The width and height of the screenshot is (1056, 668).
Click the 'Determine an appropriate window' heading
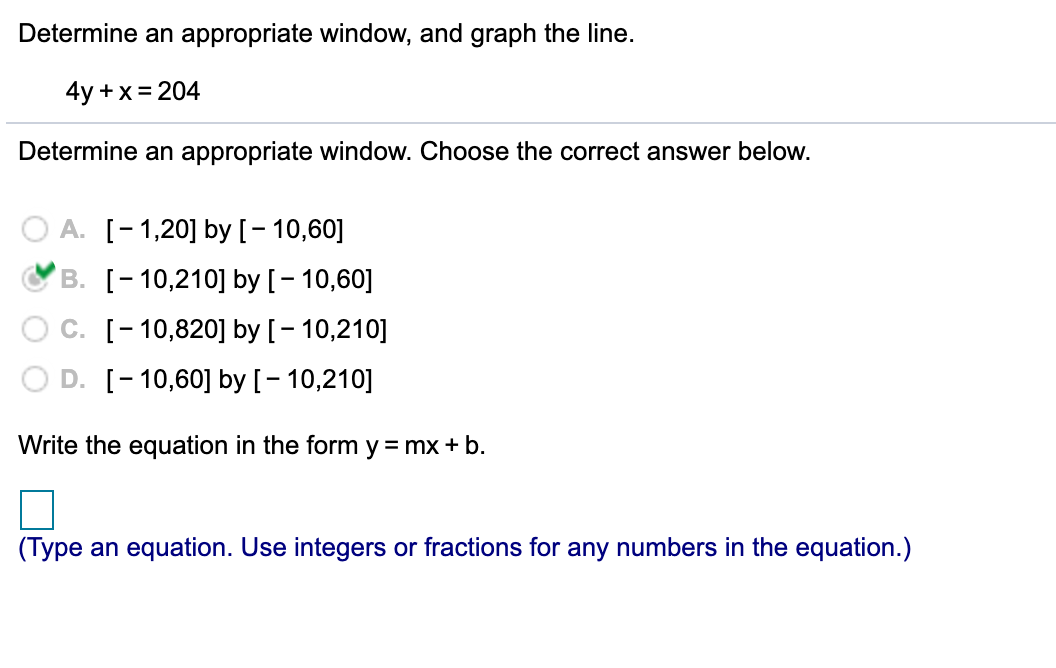click(x=415, y=151)
